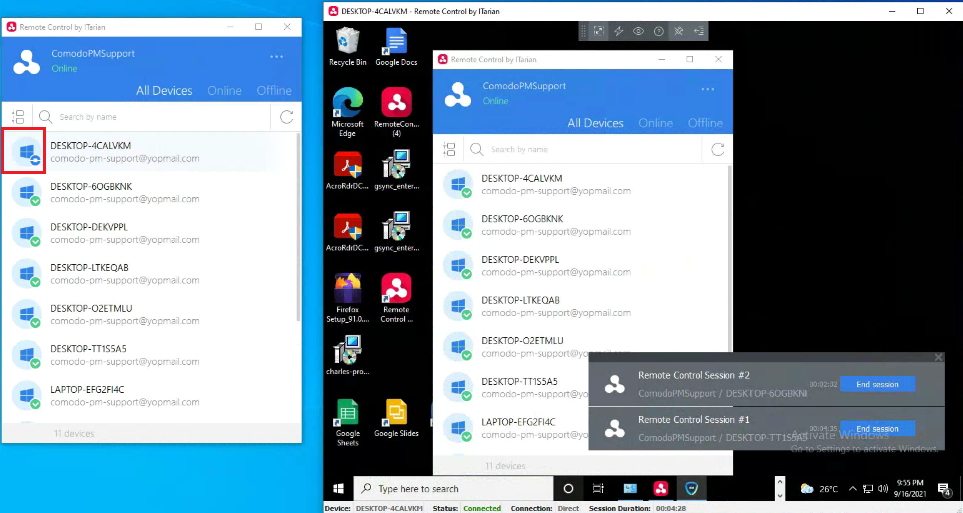Open the Remote Control desktop shortcut
The height and width of the screenshot is (513, 963).
(x=396, y=298)
